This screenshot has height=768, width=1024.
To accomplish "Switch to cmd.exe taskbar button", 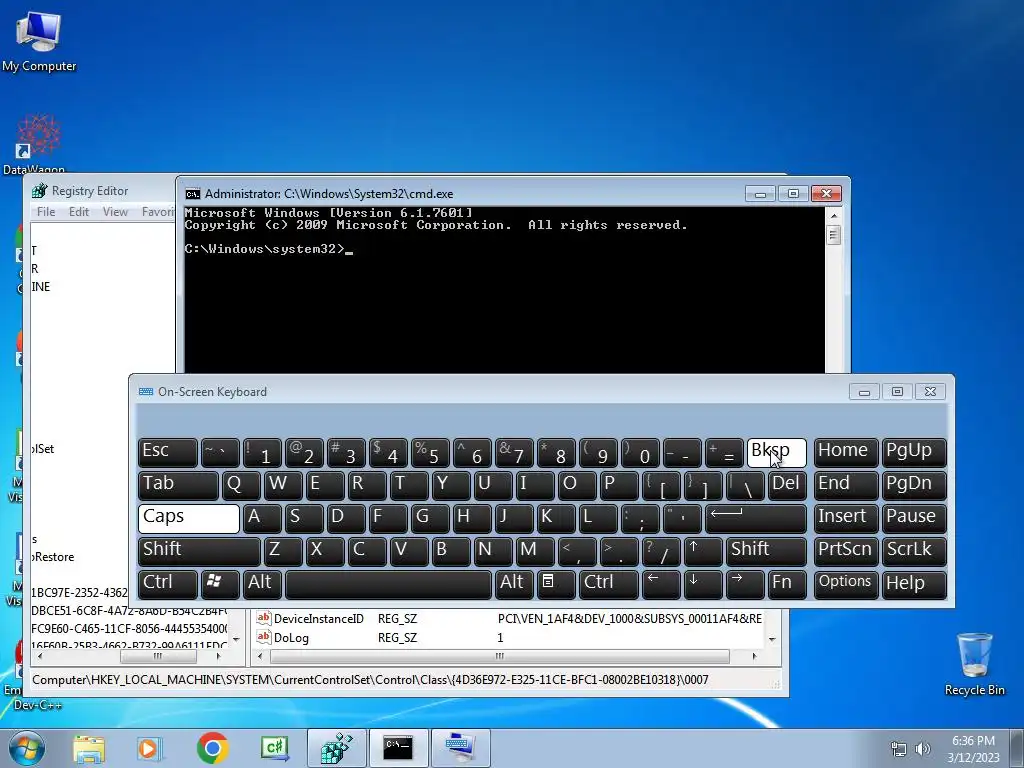I will coord(398,748).
